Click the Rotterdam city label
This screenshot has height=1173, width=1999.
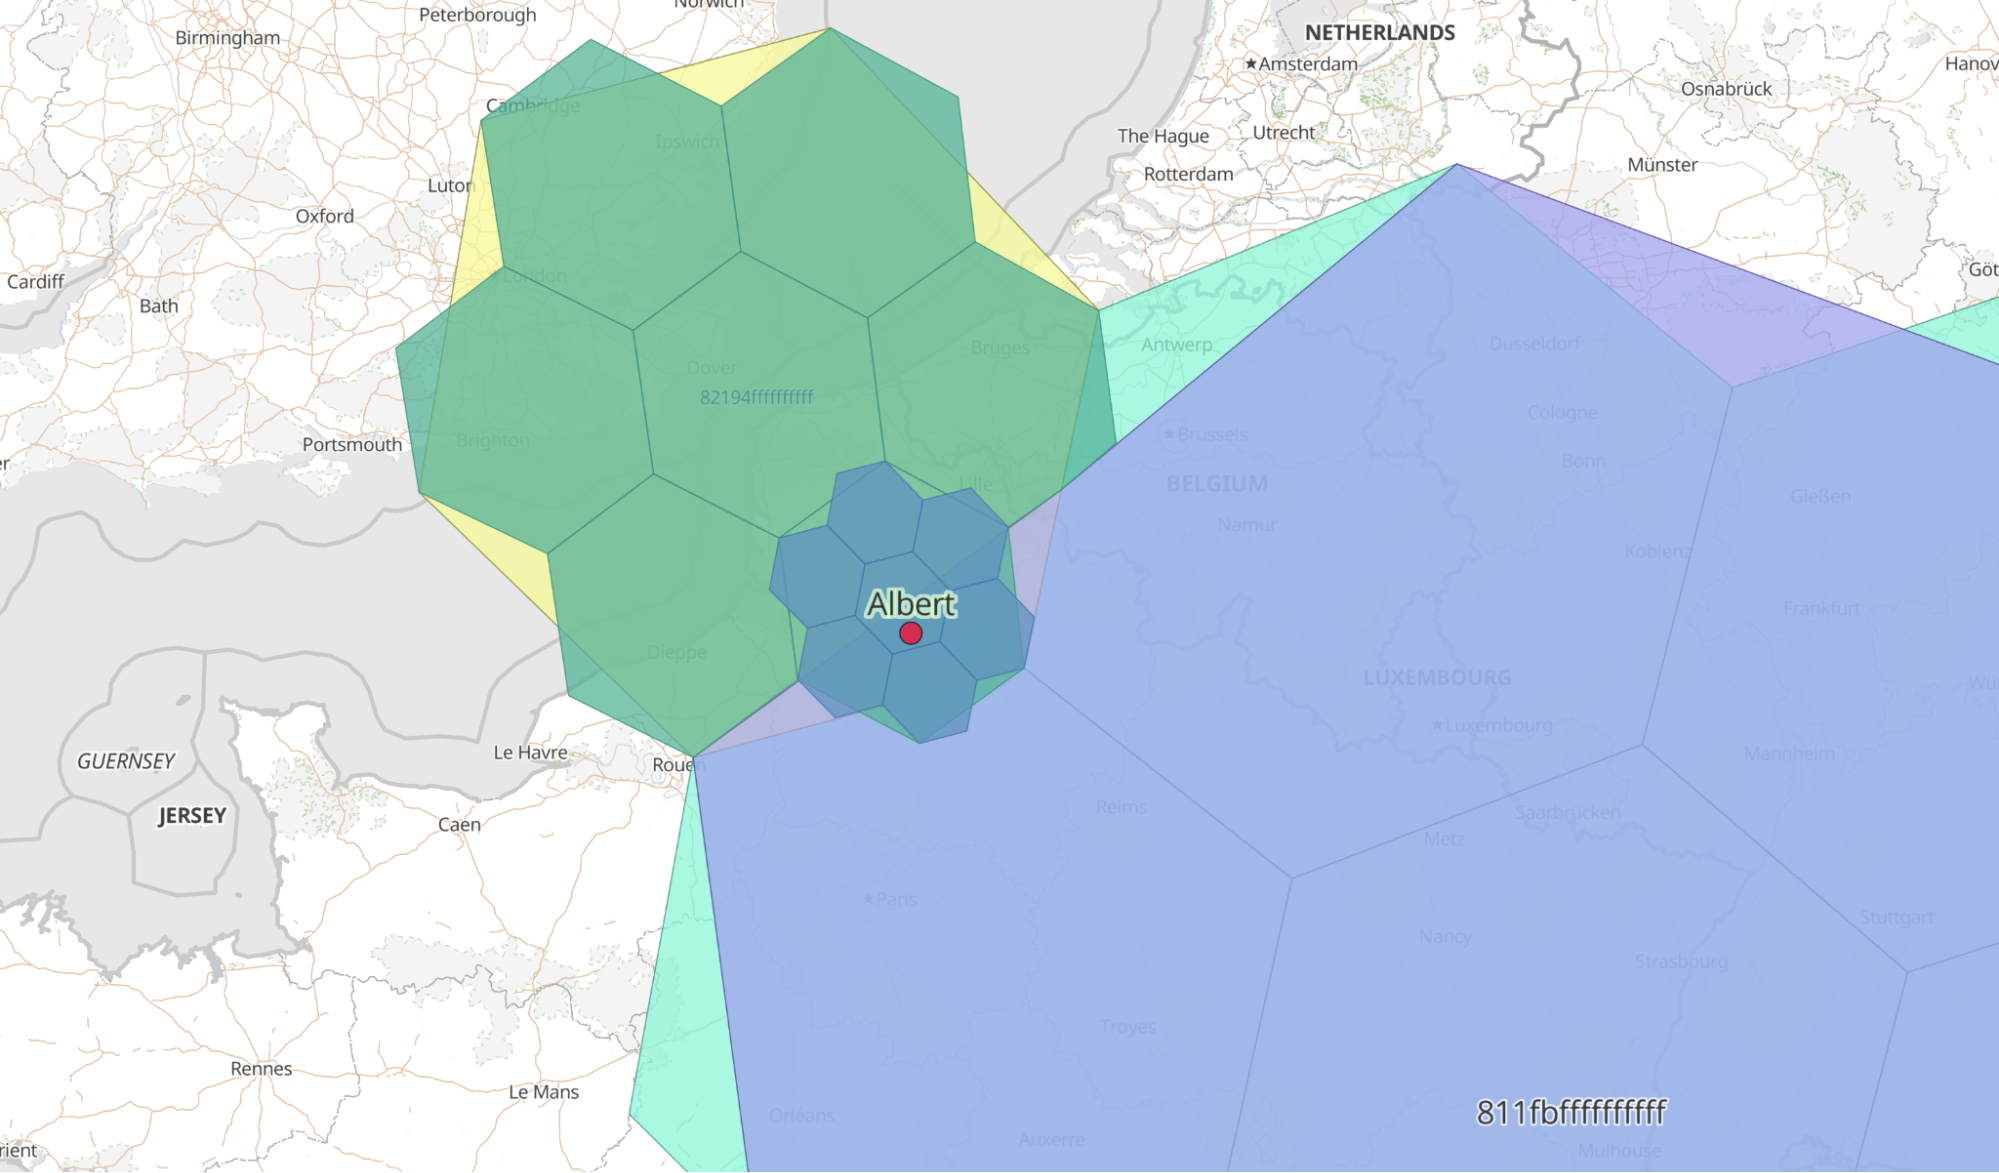tap(1188, 174)
